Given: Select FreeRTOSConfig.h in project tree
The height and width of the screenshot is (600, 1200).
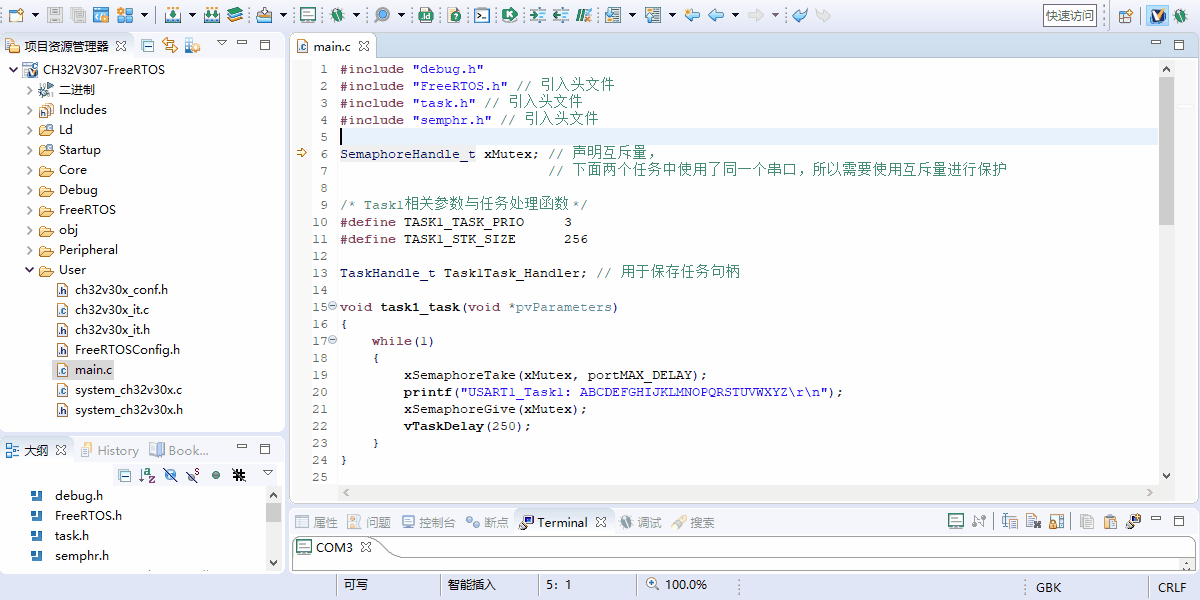Looking at the screenshot, I should [127, 350].
